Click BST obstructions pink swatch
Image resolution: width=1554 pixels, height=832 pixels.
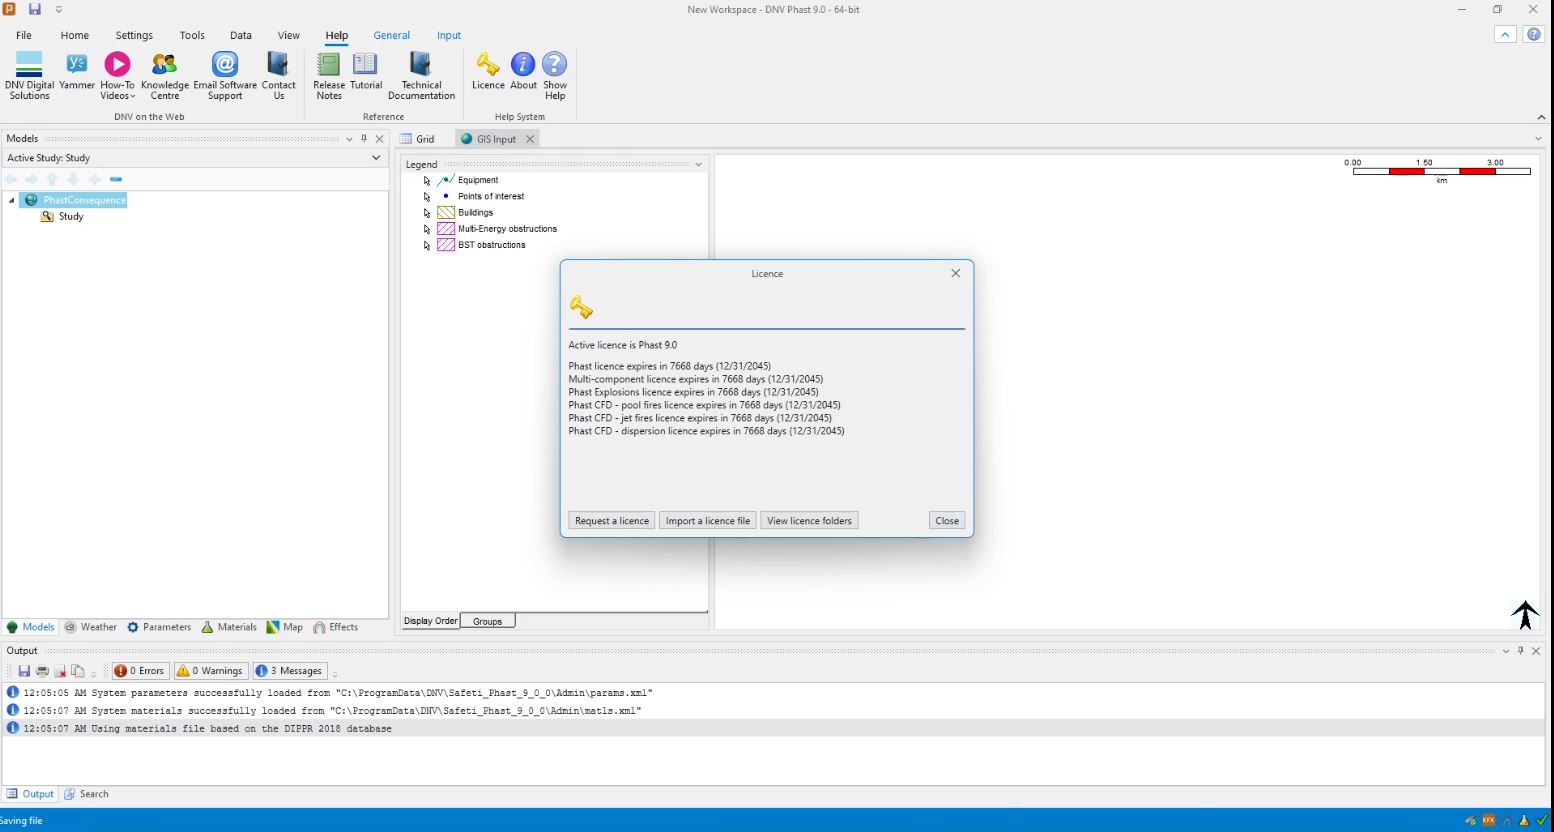click(446, 245)
